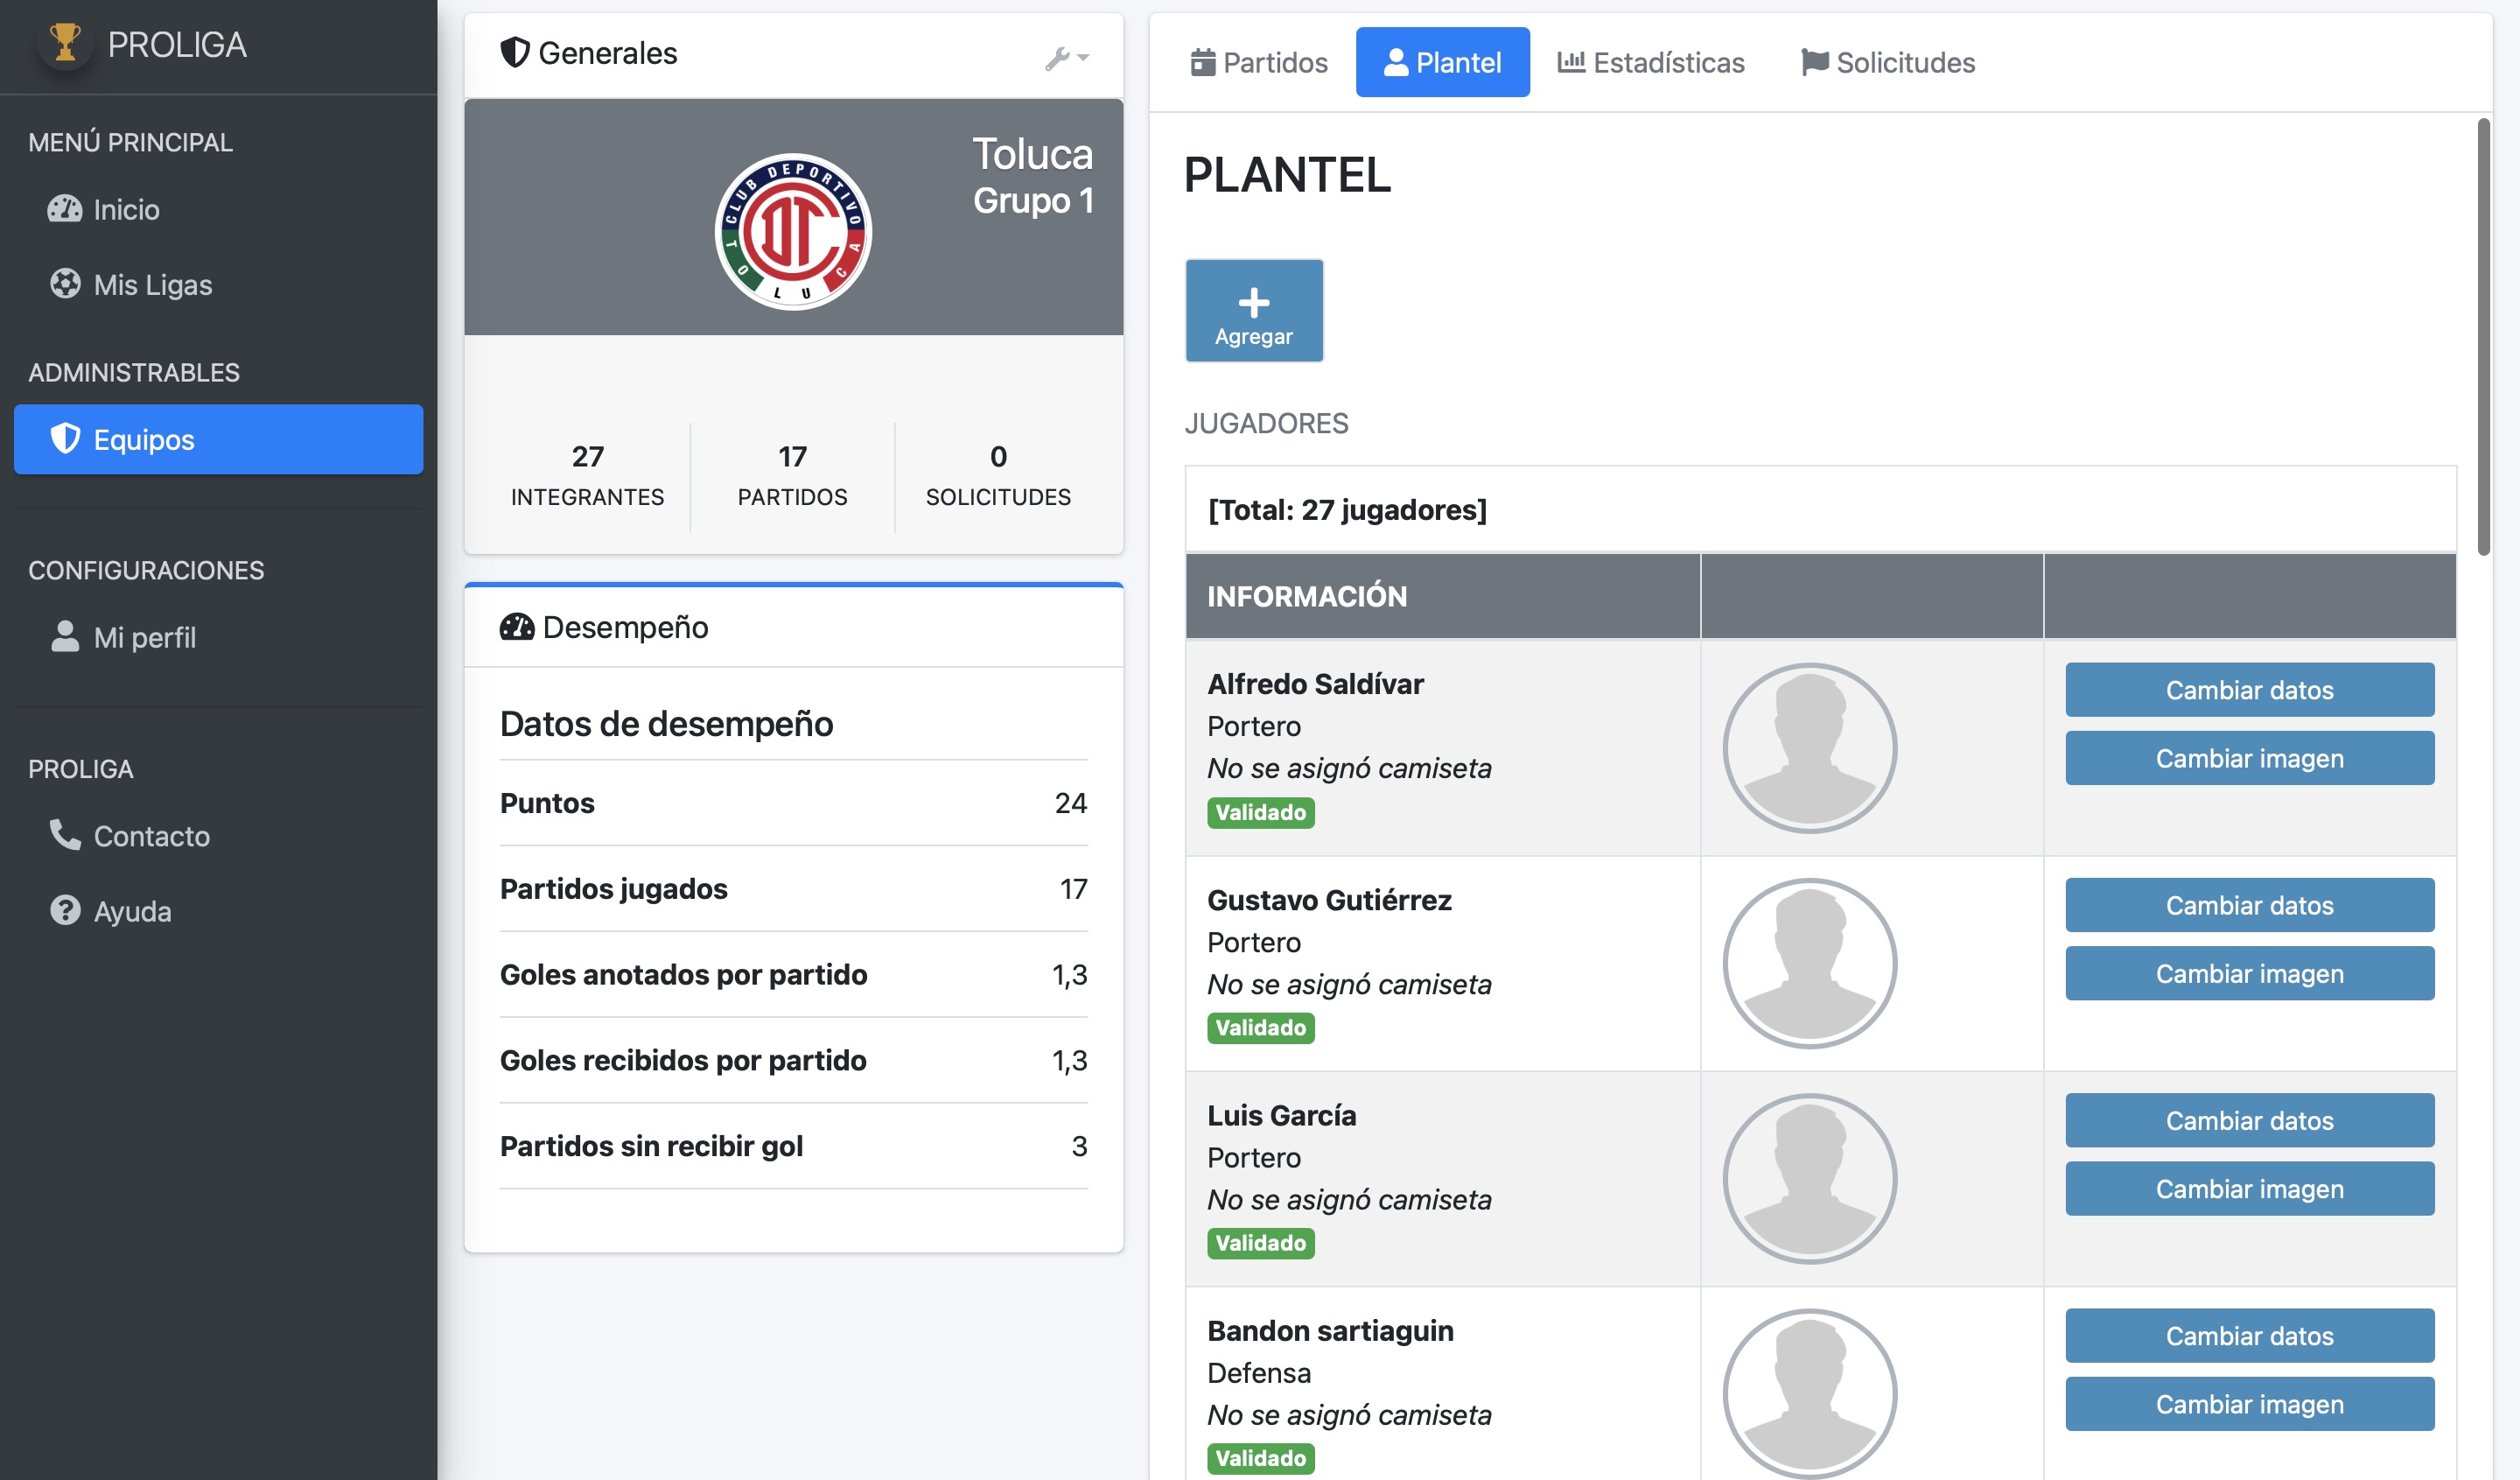Click the Inicio dashboard gauge icon
This screenshot has width=2520, height=1480.
tap(65, 209)
